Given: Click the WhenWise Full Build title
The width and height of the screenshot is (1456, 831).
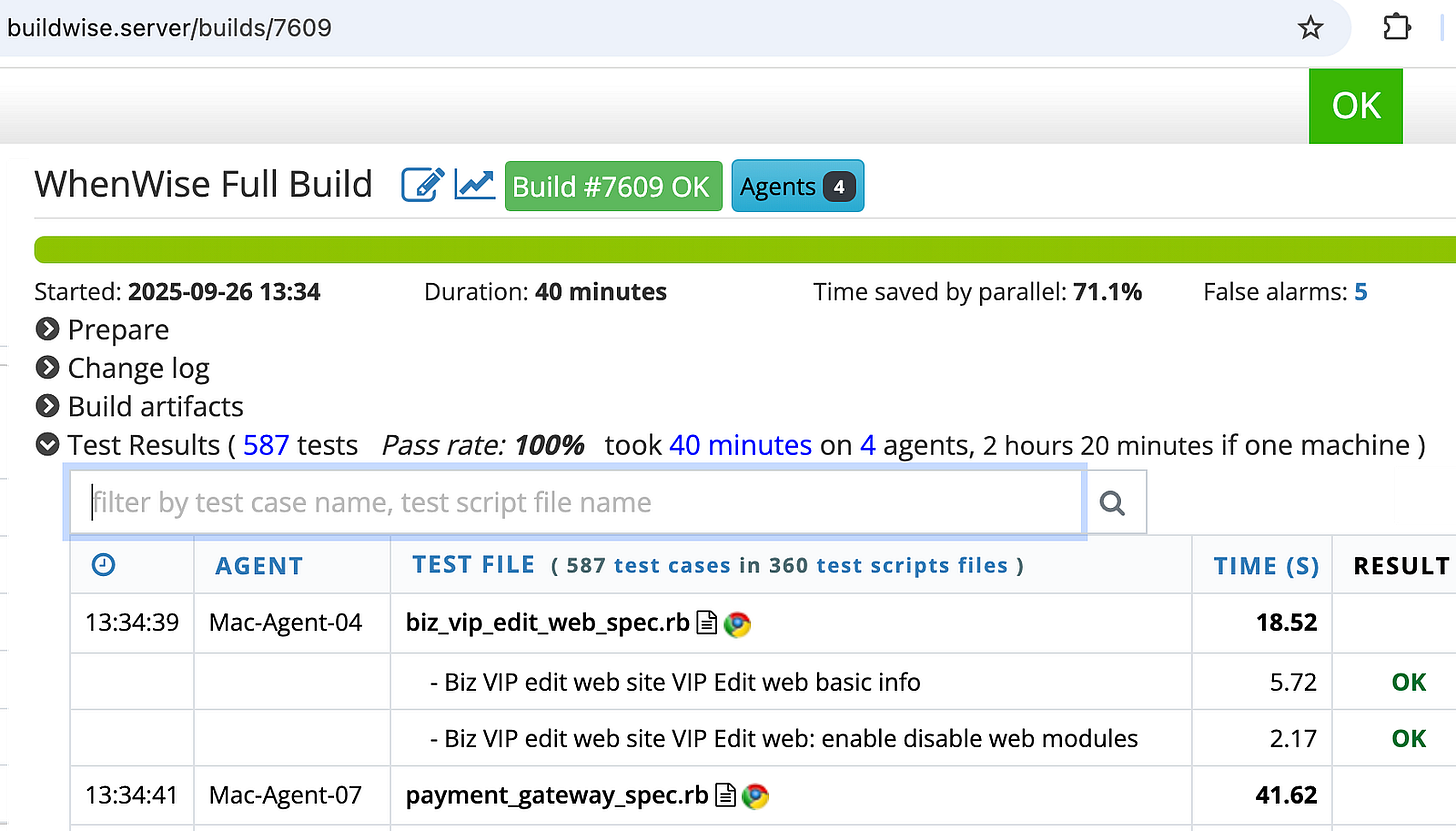Looking at the screenshot, I should tap(203, 185).
